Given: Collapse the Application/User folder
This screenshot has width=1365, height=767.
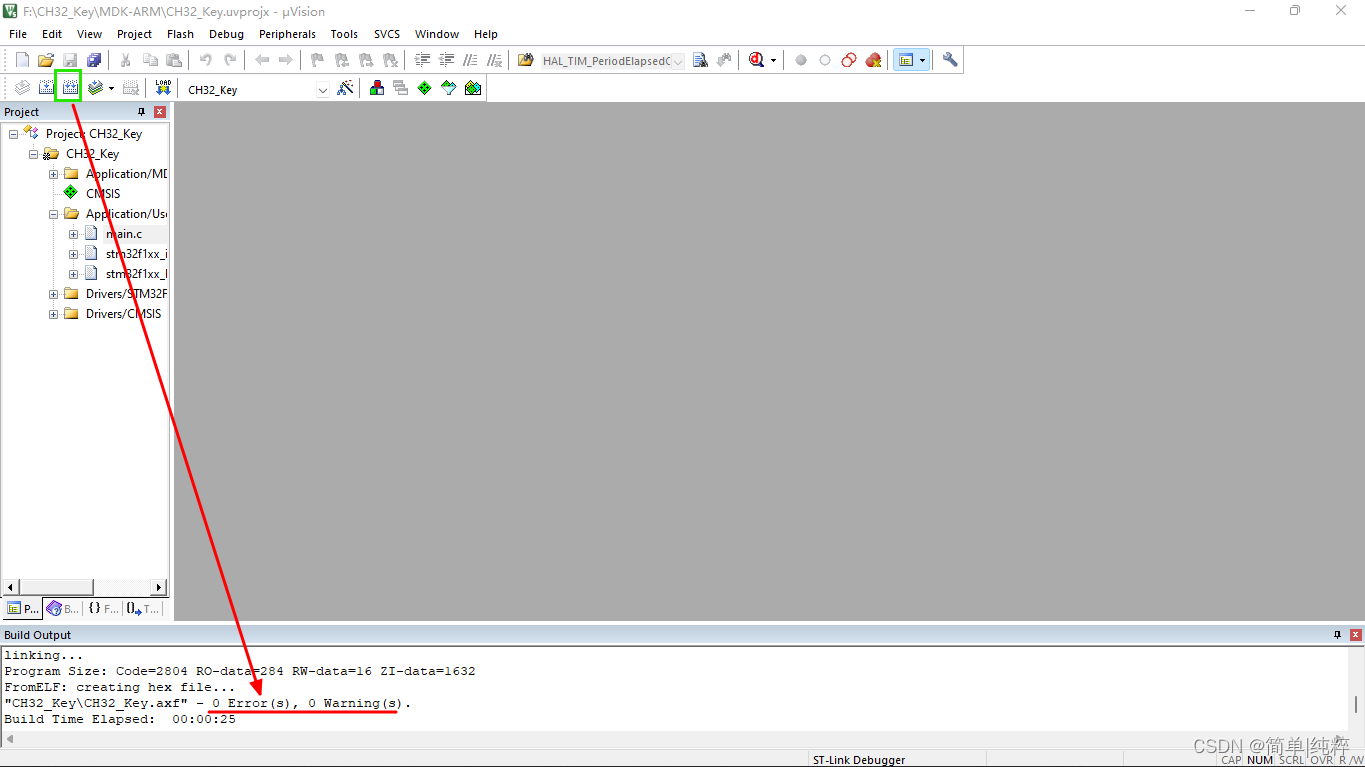Looking at the screenshot, I should coord(53,214).
